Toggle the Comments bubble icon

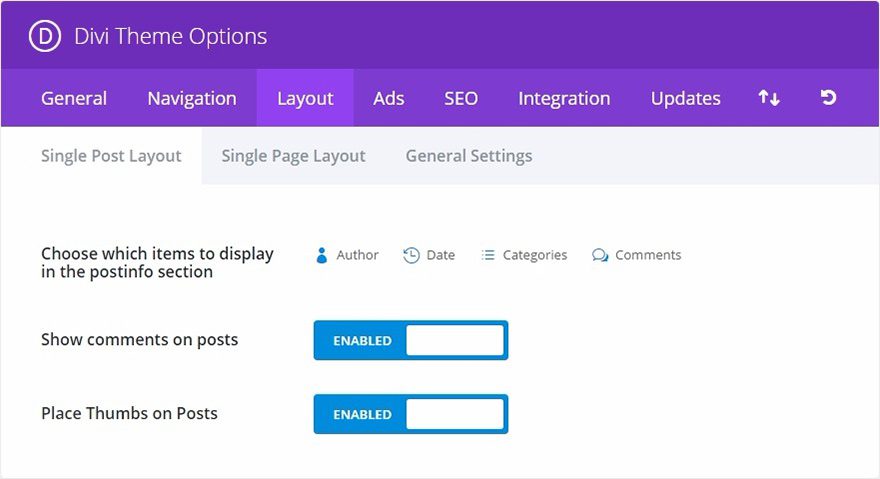600,255
